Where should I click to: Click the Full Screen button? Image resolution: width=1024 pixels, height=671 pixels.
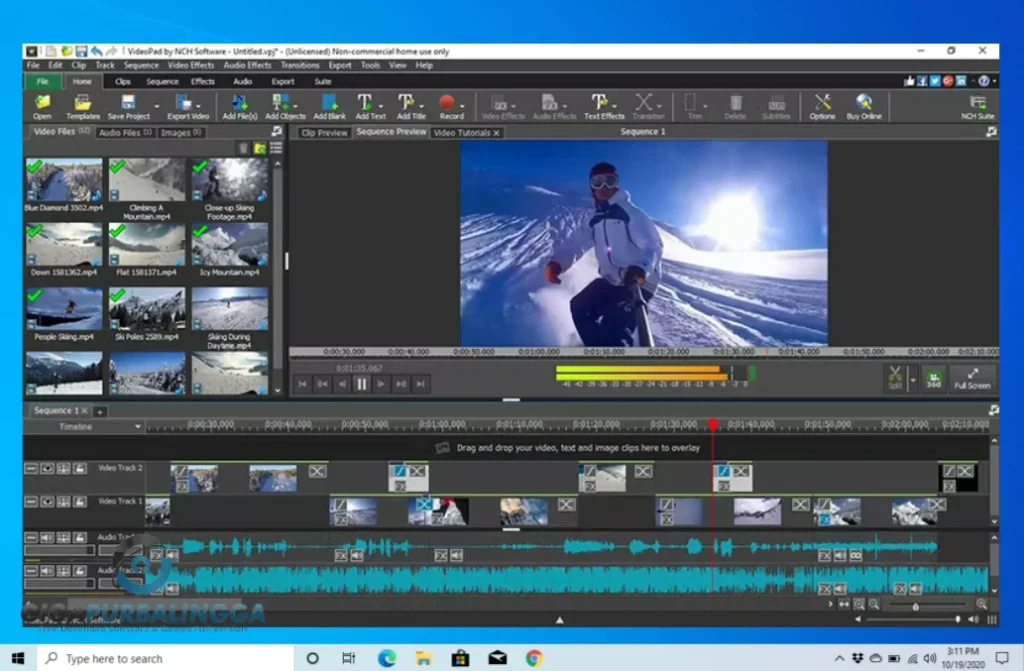coord(971,376)
